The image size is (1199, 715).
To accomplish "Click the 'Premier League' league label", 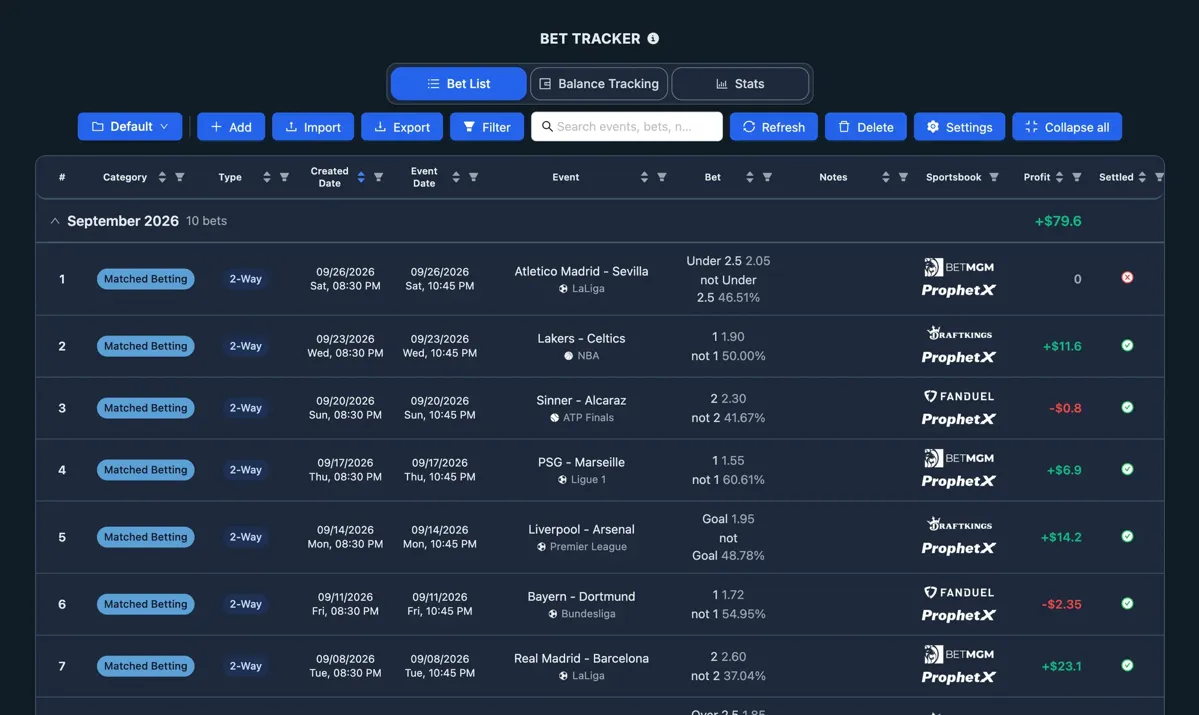I will pos(588,547).
